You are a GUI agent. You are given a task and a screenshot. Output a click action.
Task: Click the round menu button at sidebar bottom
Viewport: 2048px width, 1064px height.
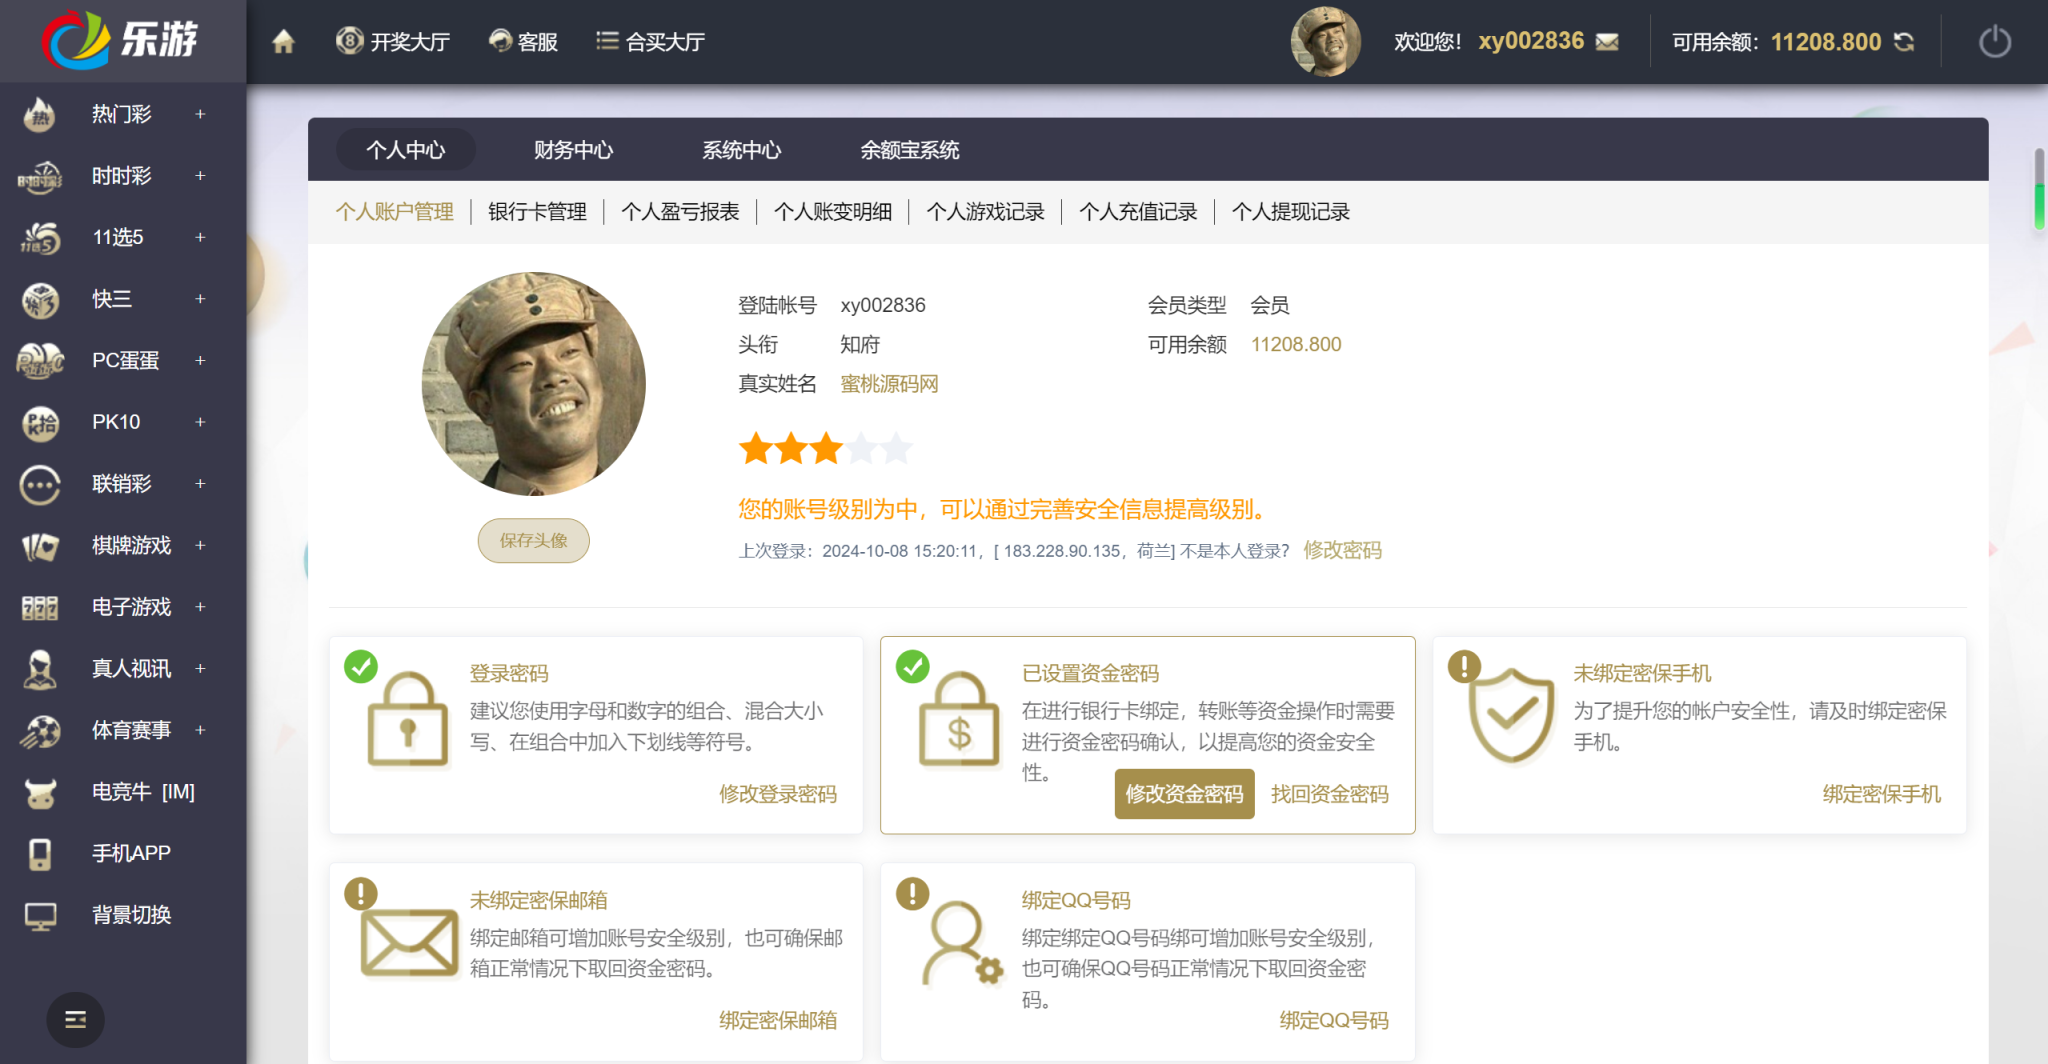click(x=75, y=1019)
